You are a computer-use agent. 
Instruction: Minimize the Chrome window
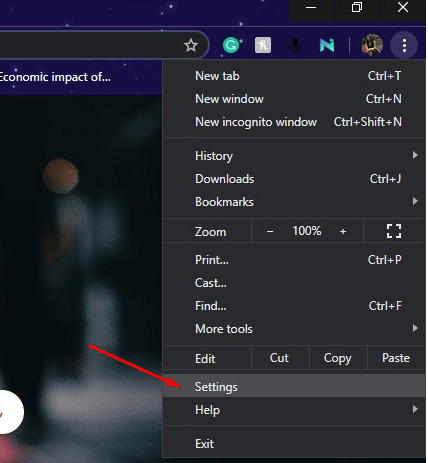[x=311, y=8]
